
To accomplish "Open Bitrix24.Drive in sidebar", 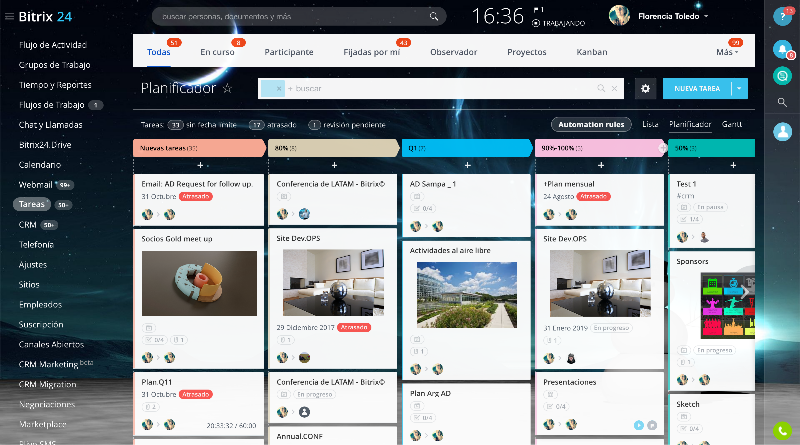I will (45, 145).
